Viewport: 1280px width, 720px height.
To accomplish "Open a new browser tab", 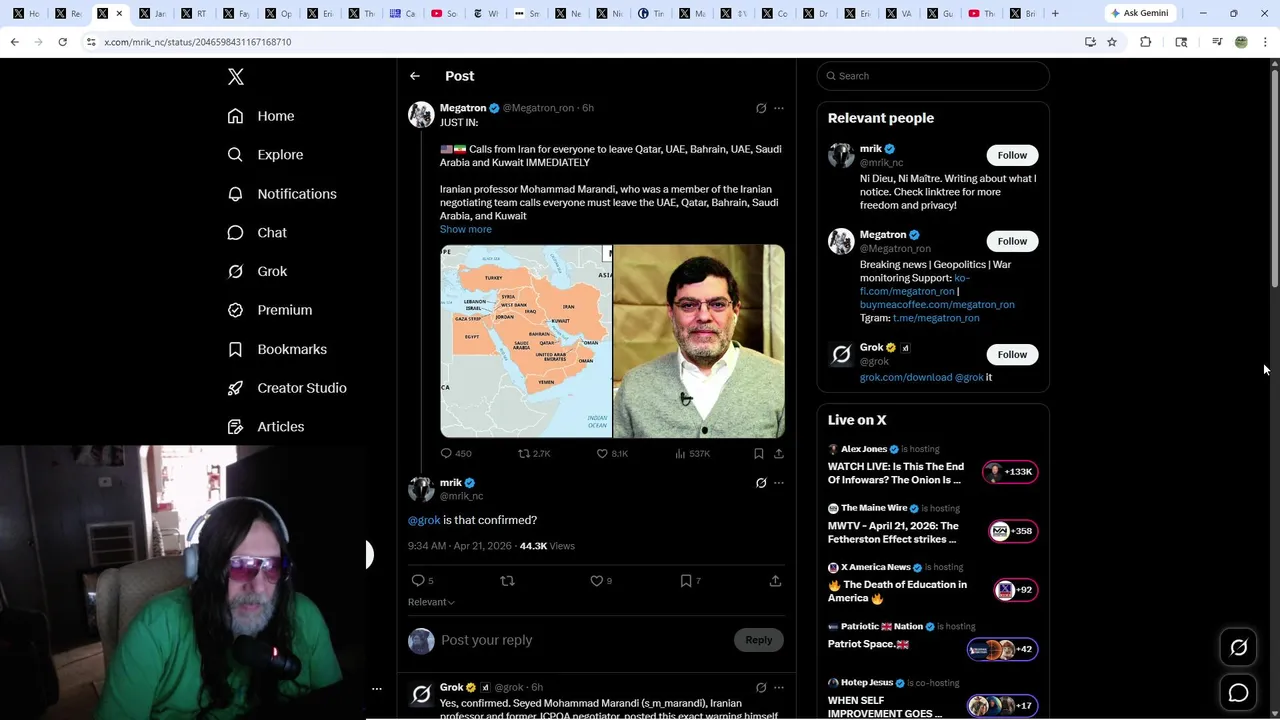I will [1055, 13].
